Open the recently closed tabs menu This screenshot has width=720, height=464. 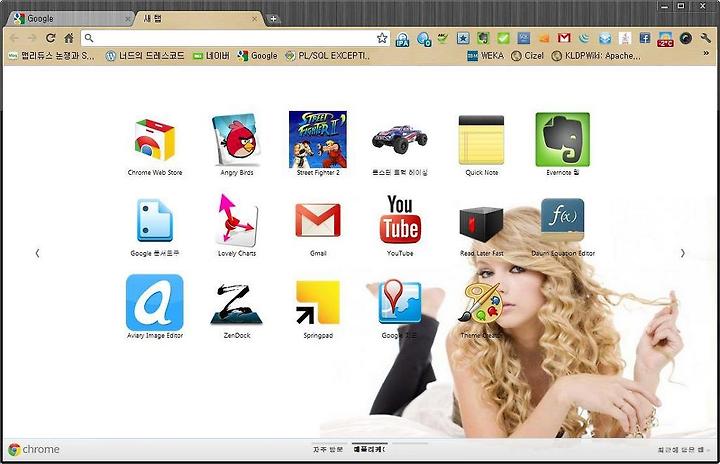click(x=683, y=449)
